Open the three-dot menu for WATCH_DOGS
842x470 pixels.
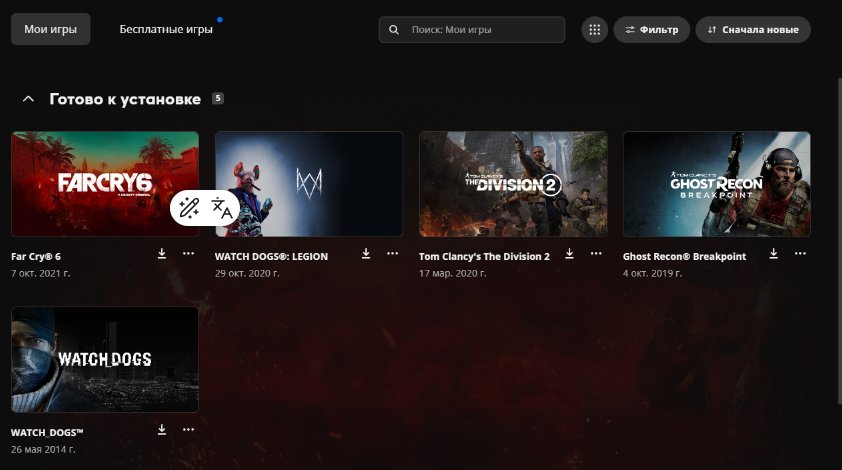188,430
